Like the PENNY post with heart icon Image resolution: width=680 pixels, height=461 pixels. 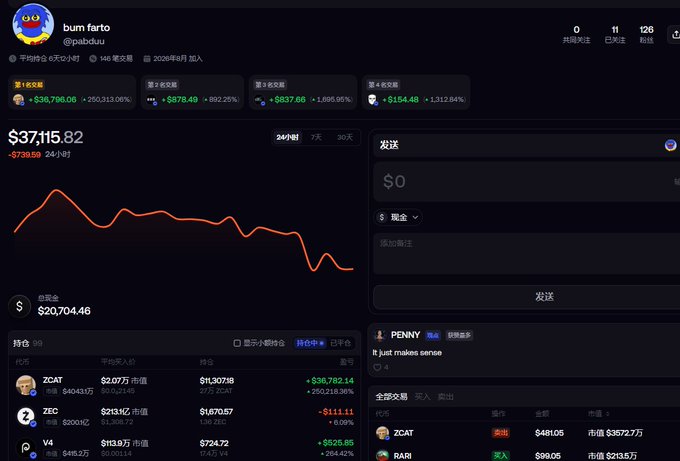tap(377, 367)
